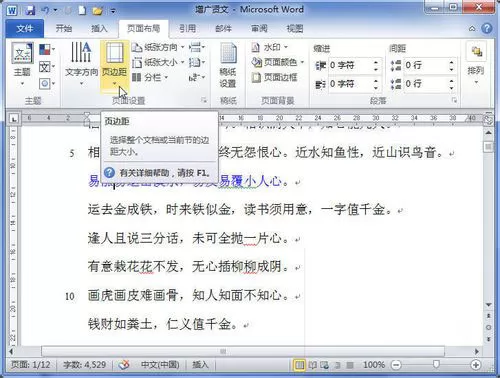This screenshot has width=500, height=378.
Task: Open the 文件 File tab
Action: tap(25, 29)
